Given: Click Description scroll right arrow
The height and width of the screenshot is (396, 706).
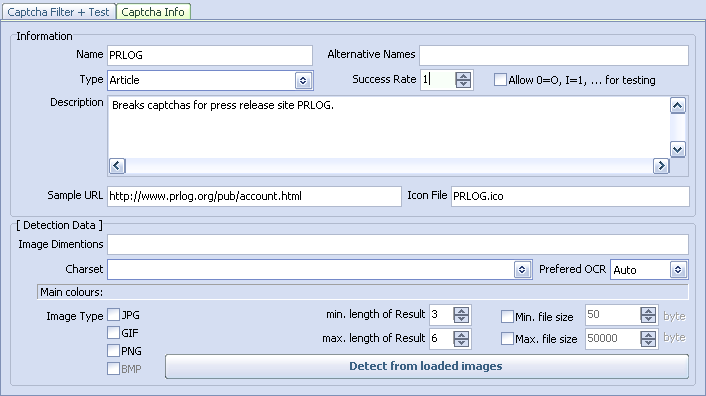Looking at the screenshot, I should tap(661, 166).
